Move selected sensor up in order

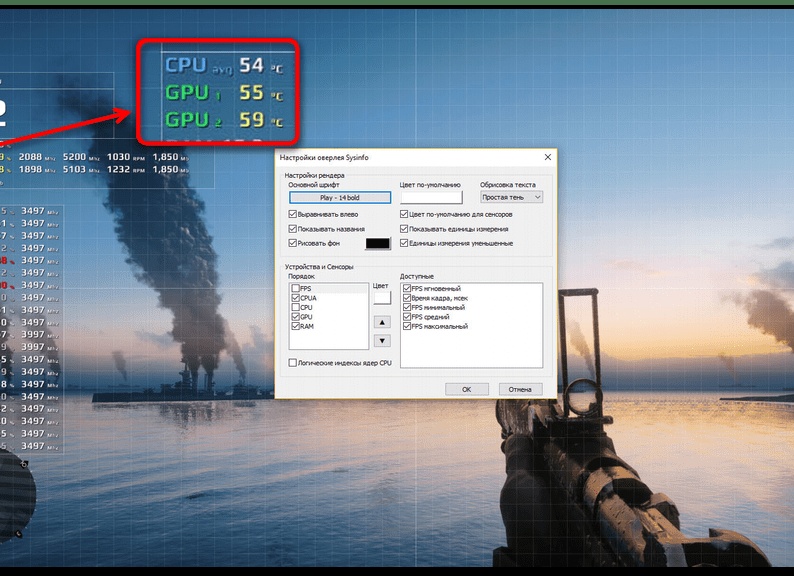[x=382, y=322]
